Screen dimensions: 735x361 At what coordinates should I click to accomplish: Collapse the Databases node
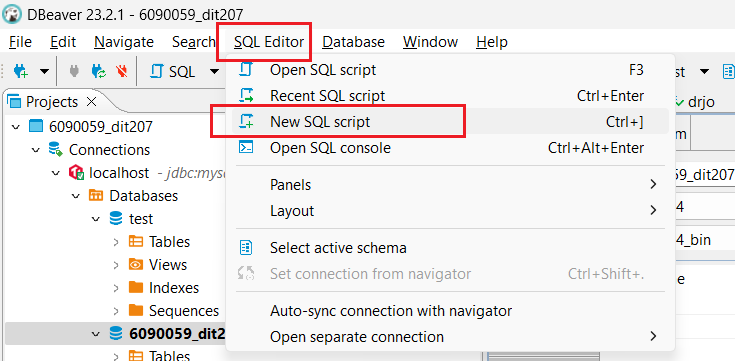click(76, 196)
